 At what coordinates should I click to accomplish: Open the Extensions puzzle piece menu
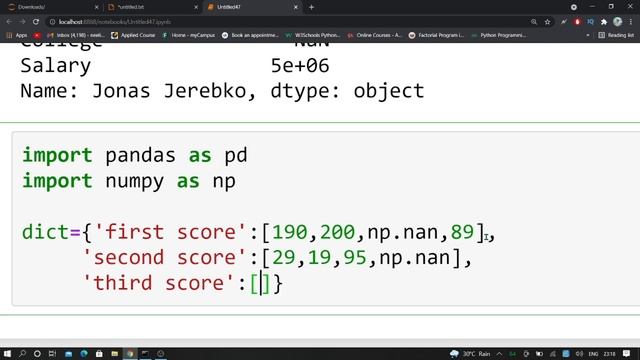[x=604, y=22]
